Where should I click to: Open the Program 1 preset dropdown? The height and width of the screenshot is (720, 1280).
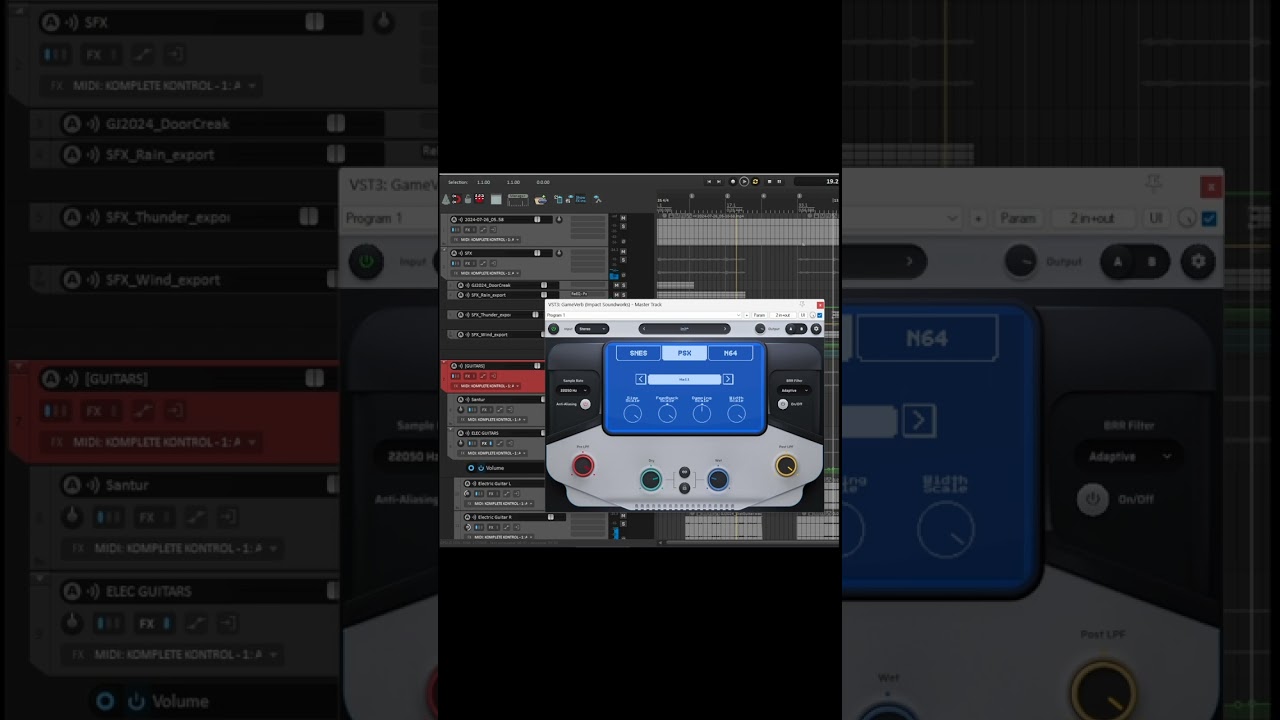(x=644, y=315)
